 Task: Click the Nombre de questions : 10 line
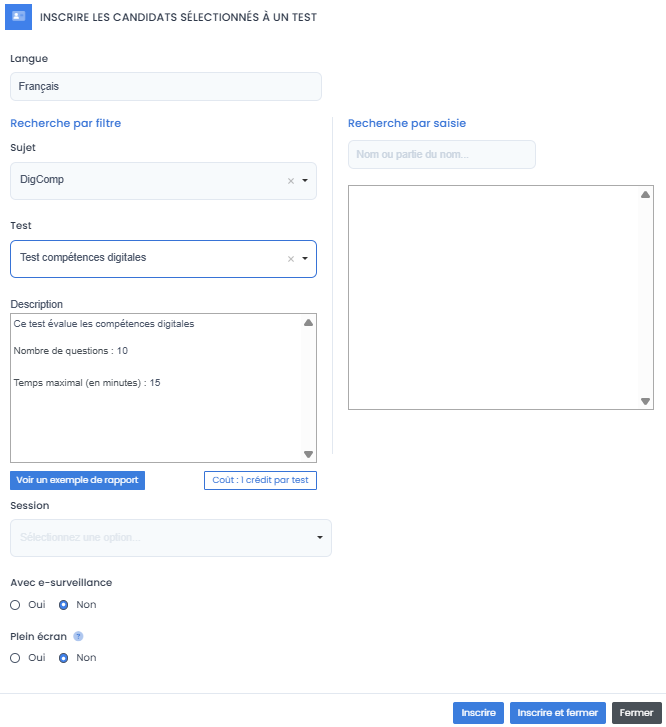coord(70,351)
